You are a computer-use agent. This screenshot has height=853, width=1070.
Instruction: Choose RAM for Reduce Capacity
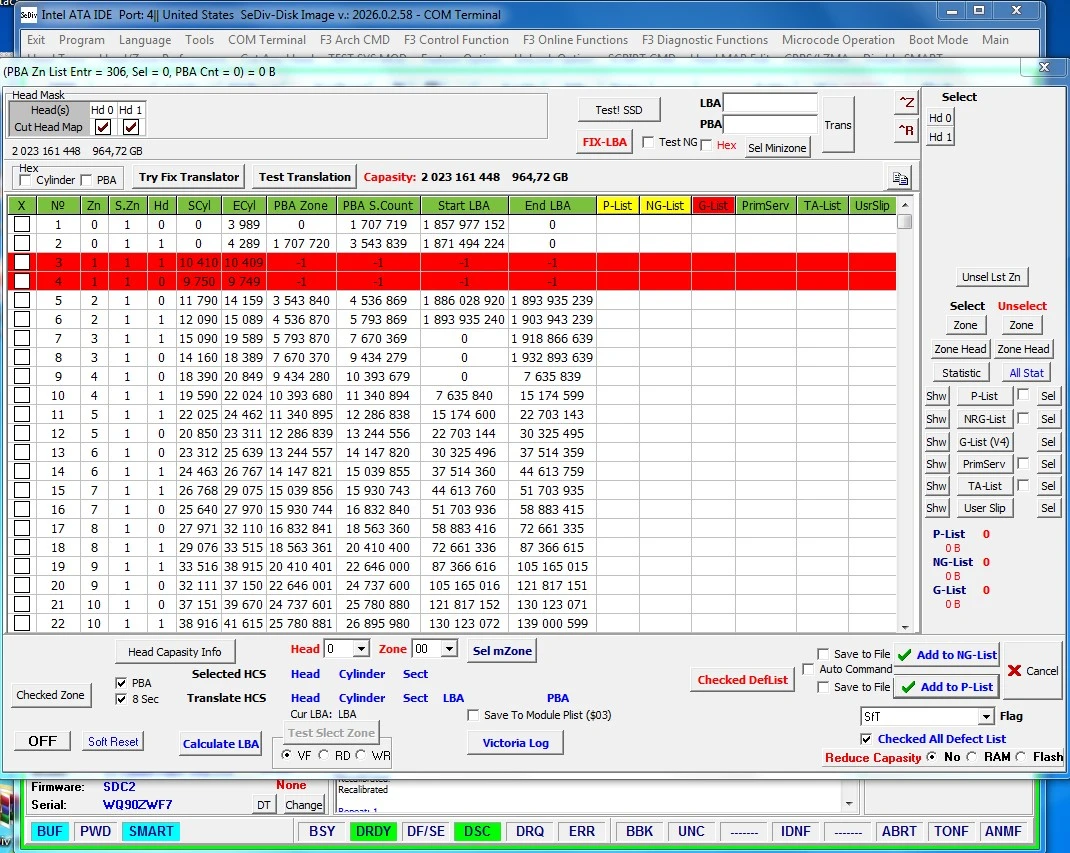click(972, 757)
